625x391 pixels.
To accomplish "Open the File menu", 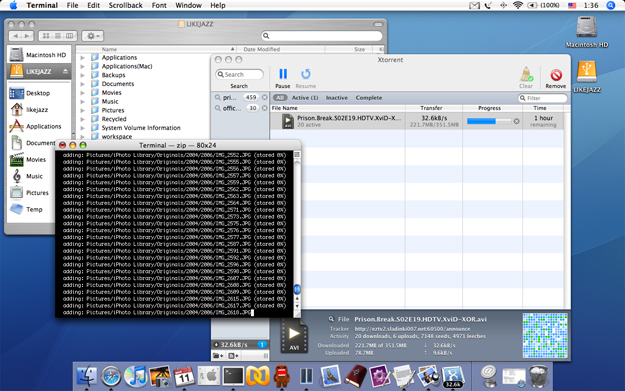I will [x=72, y=5].
